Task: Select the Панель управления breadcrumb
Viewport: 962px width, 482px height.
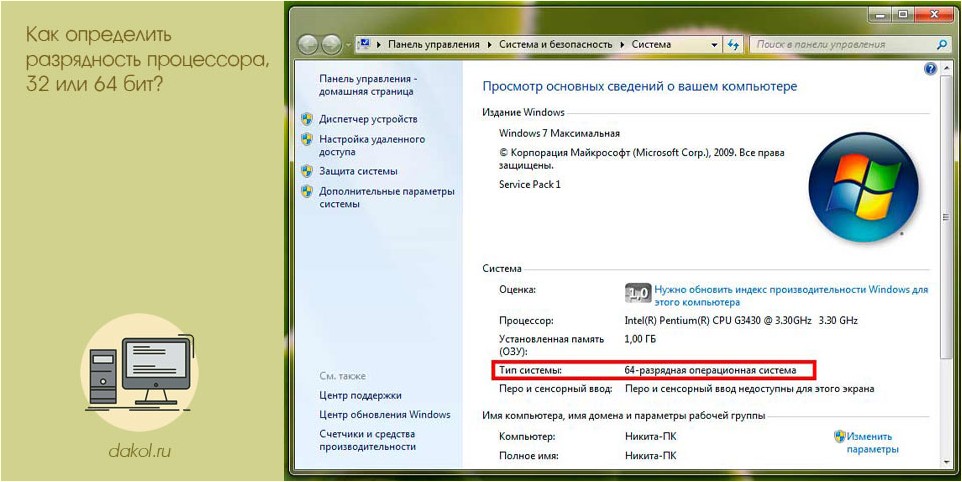Action: tap(433, 45)
